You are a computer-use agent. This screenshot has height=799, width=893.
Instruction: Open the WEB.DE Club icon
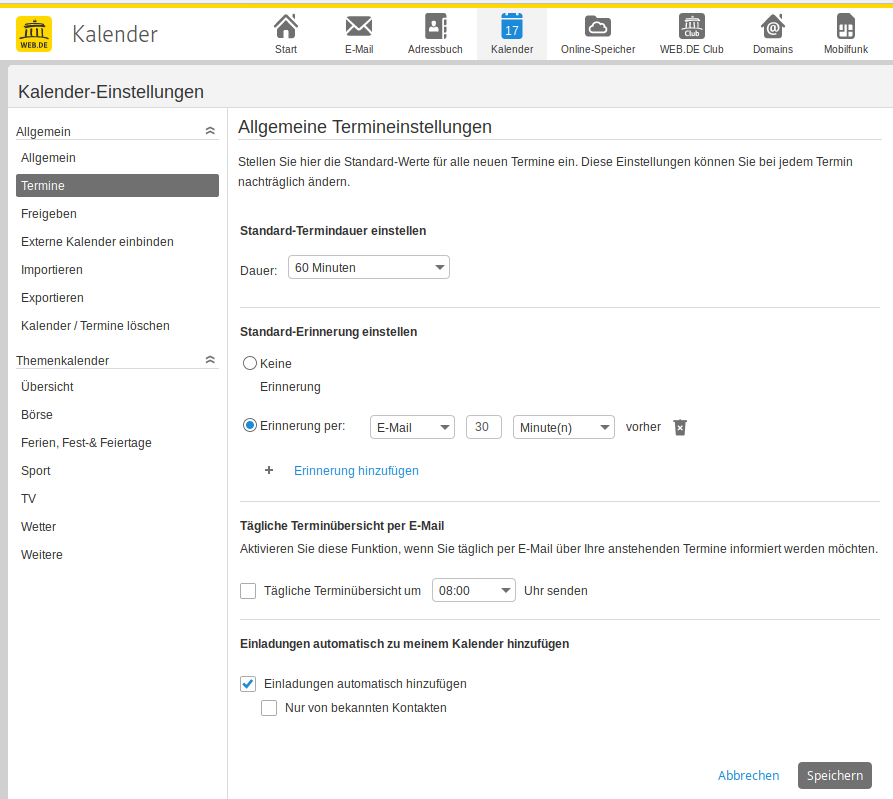click(691, 27)
